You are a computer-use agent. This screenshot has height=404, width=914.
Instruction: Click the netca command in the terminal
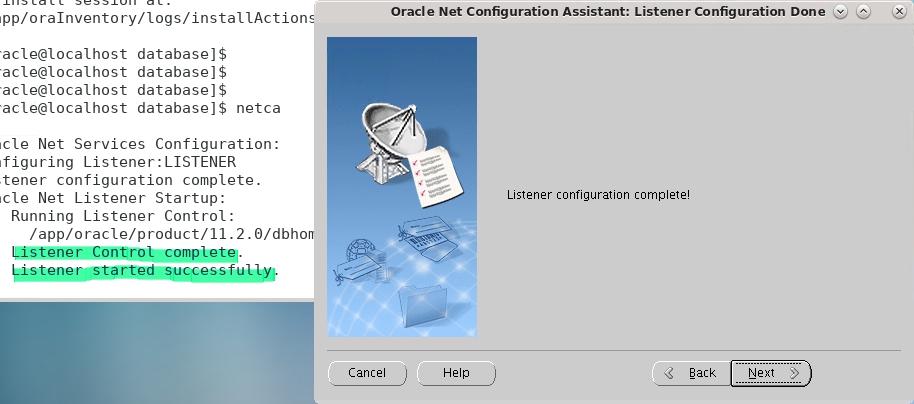pos(258,108)
